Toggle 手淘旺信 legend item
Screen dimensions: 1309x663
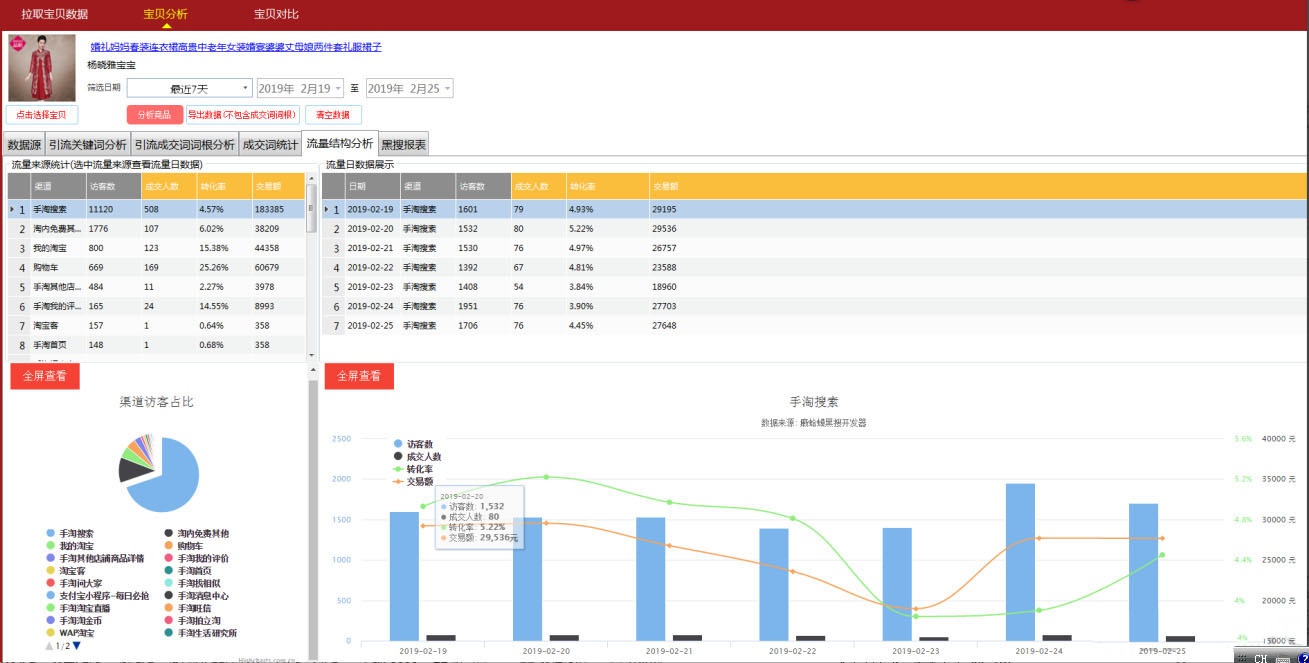[x=188, y=608]
